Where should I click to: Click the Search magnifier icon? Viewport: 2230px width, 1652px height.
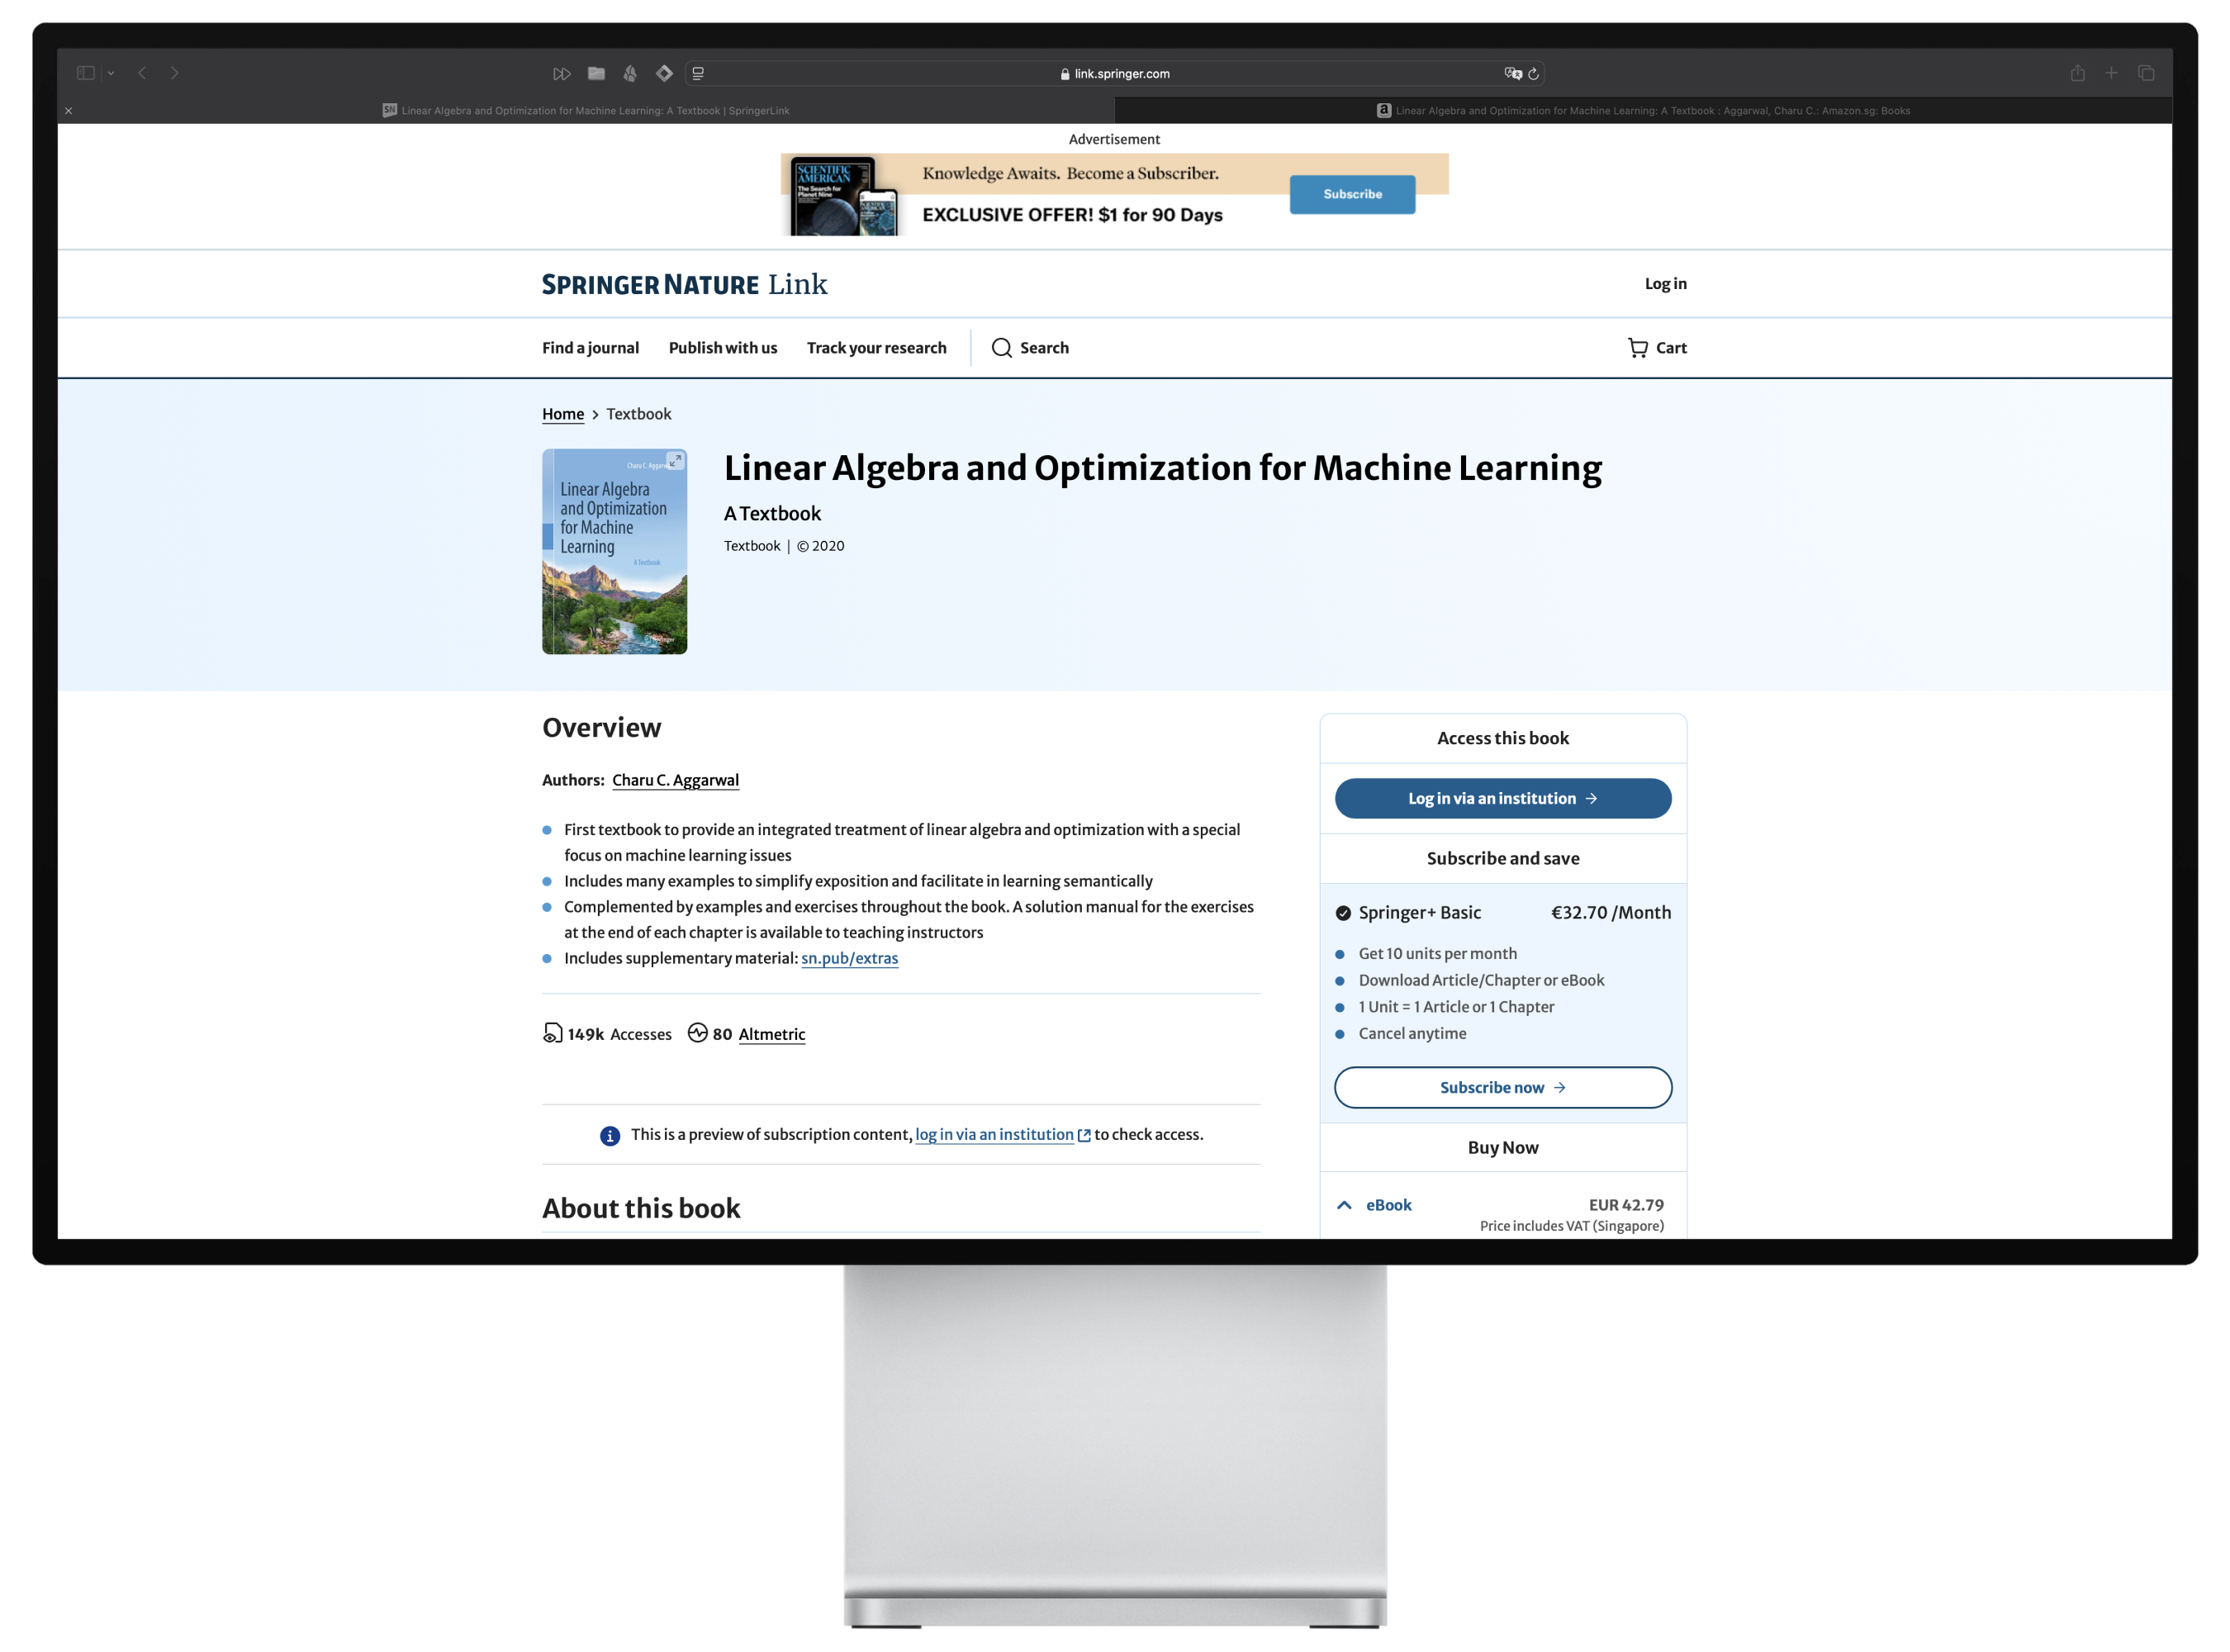pos(1001,348)
